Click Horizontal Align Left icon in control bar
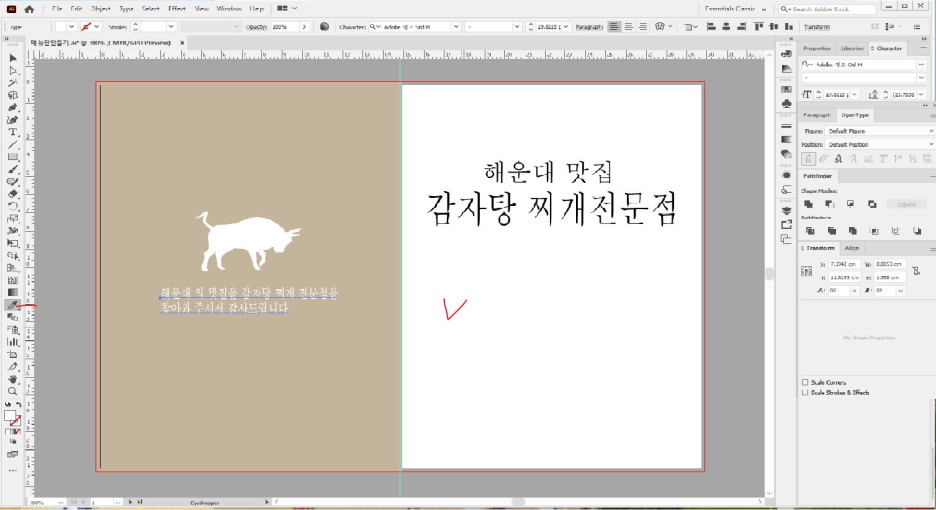936x510 pixels. tap(711, 27)
